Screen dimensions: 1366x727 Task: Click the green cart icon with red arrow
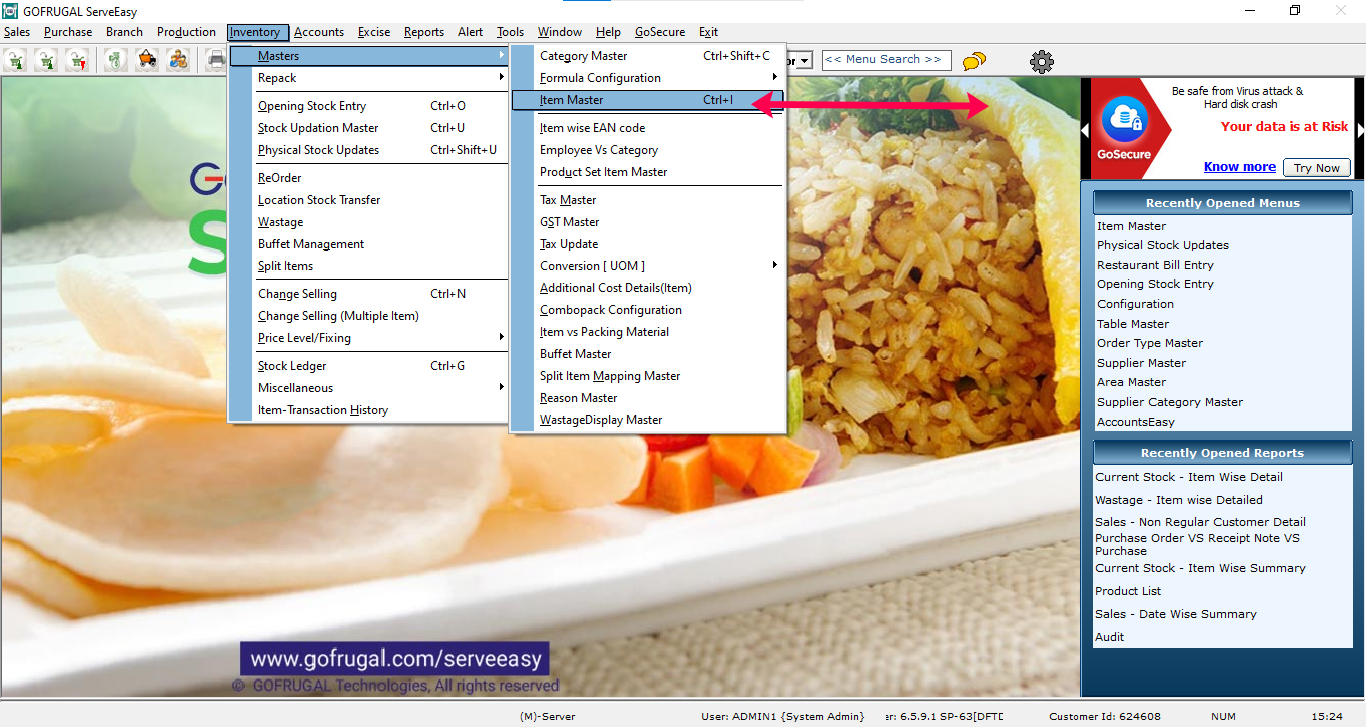tap(77, 60)
